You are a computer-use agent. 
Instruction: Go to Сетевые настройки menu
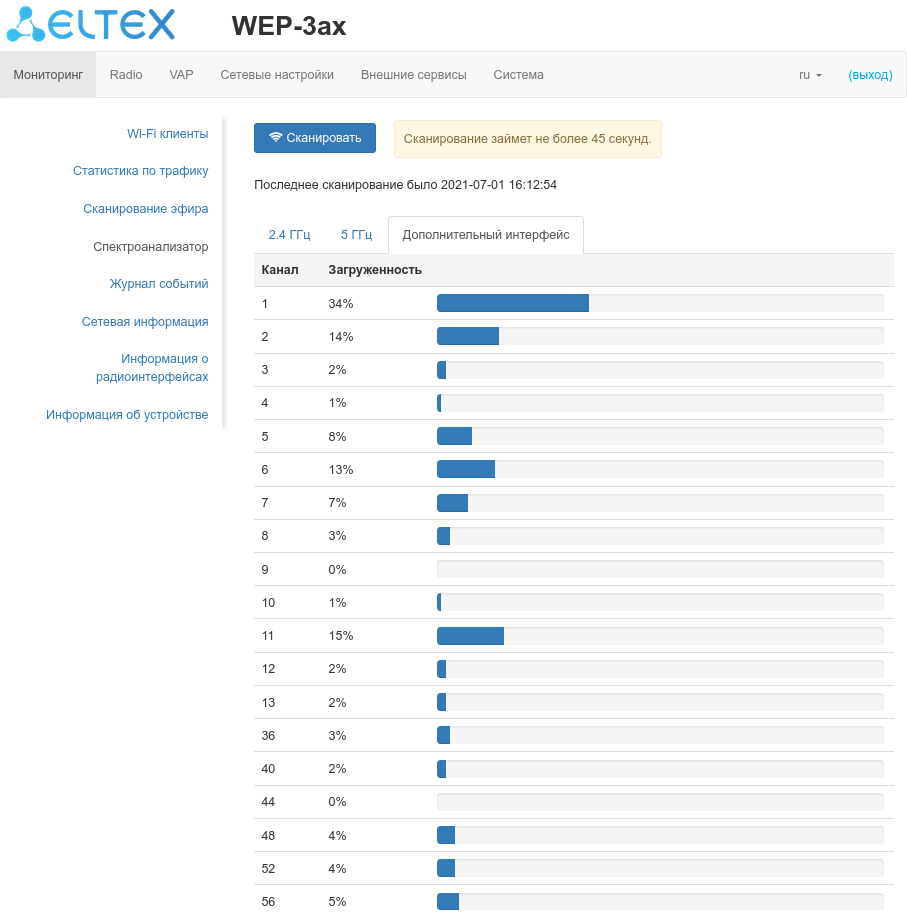pyautogui.click(x=277, y=75)
